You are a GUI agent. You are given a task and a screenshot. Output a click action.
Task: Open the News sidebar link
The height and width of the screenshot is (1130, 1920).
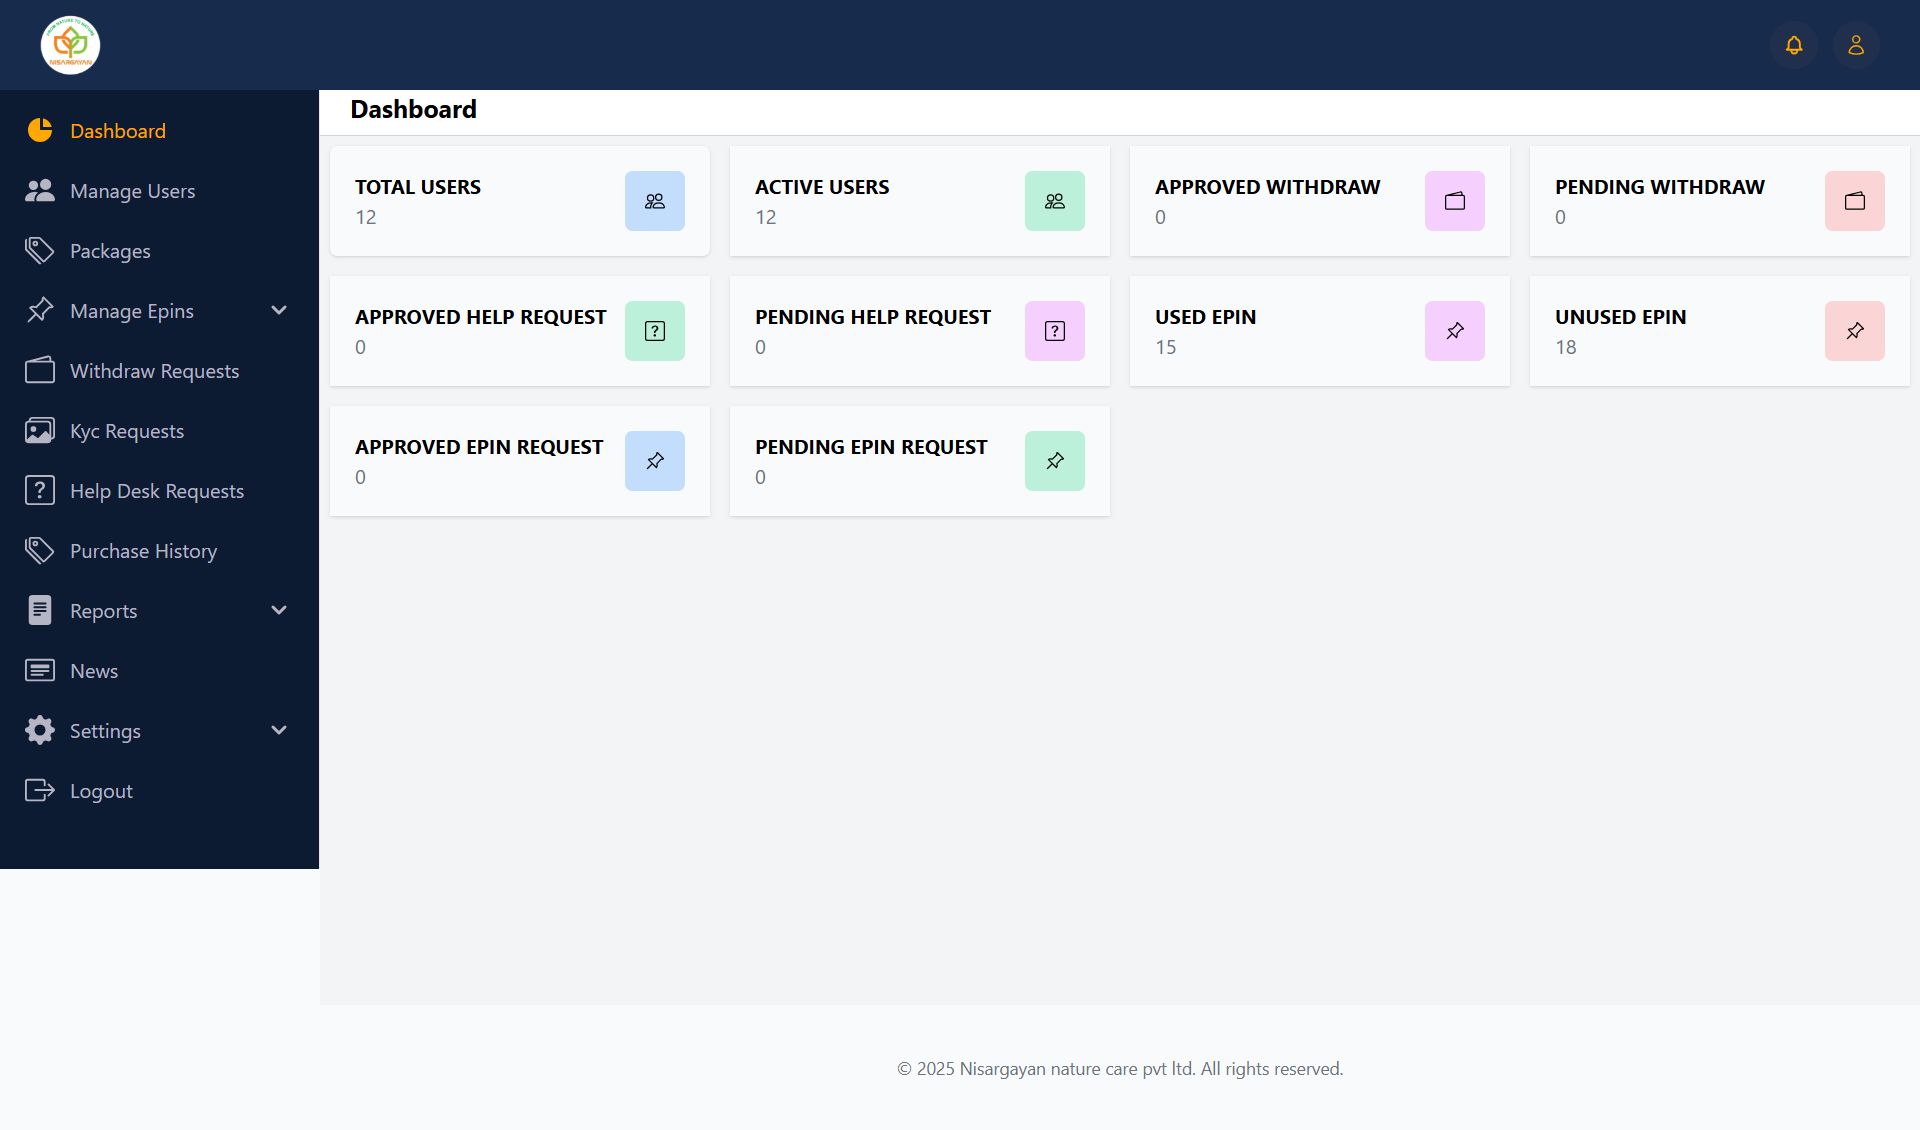coord(94,671)
